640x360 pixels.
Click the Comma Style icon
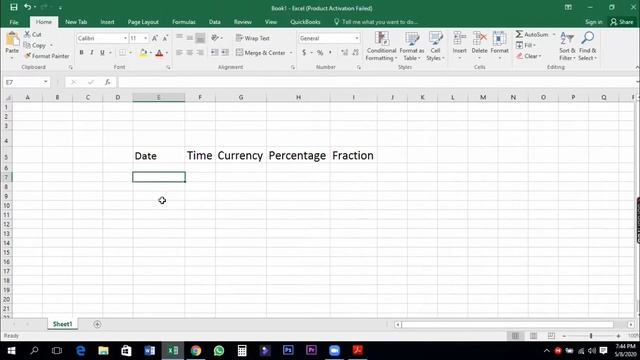(x=330, y=53)
